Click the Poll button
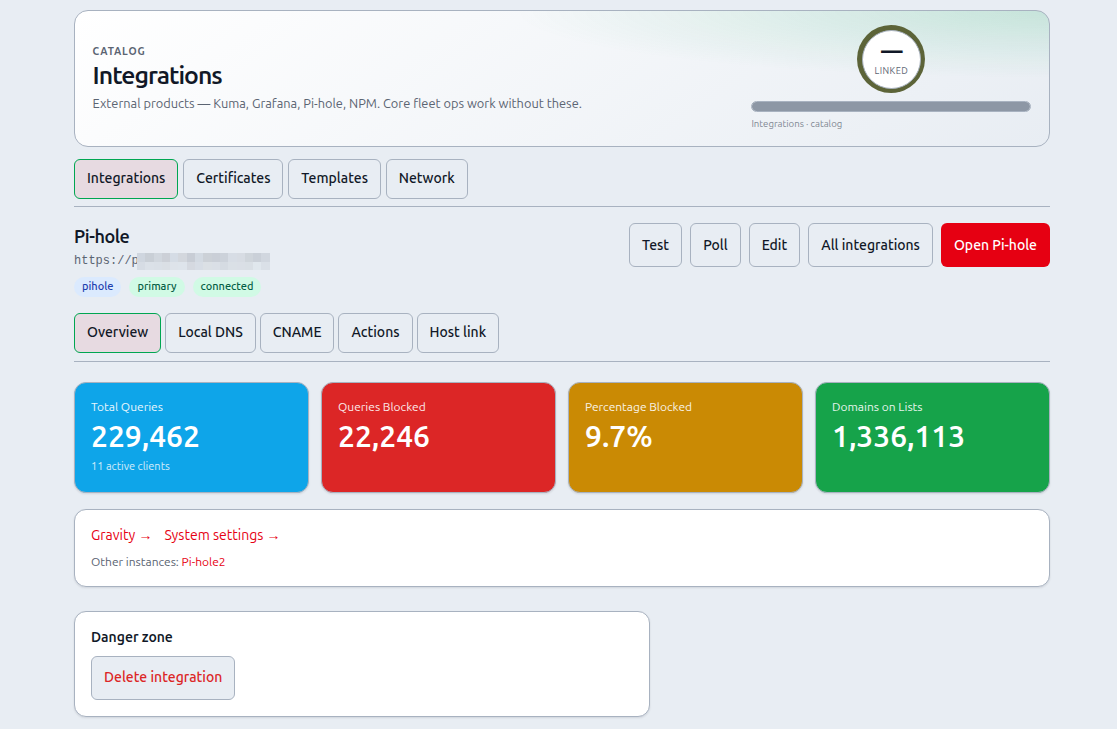 (715, 245)
